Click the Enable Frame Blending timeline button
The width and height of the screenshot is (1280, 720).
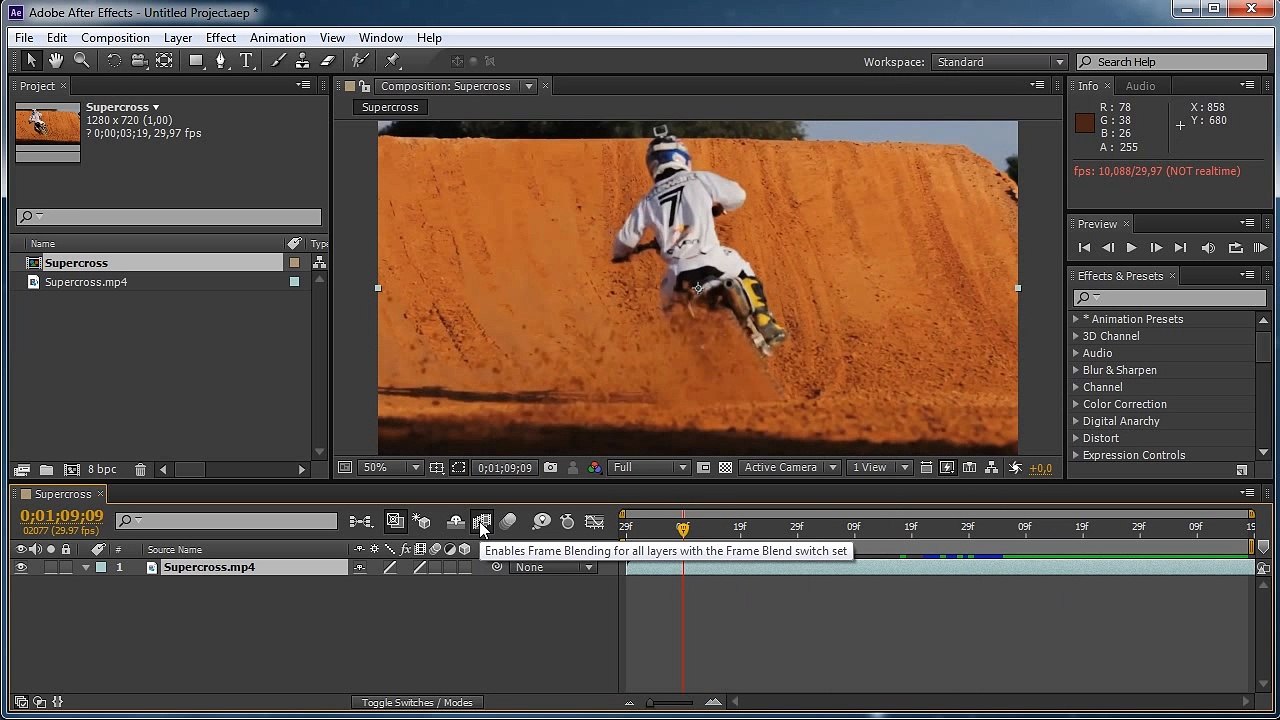tap(482, 521)
